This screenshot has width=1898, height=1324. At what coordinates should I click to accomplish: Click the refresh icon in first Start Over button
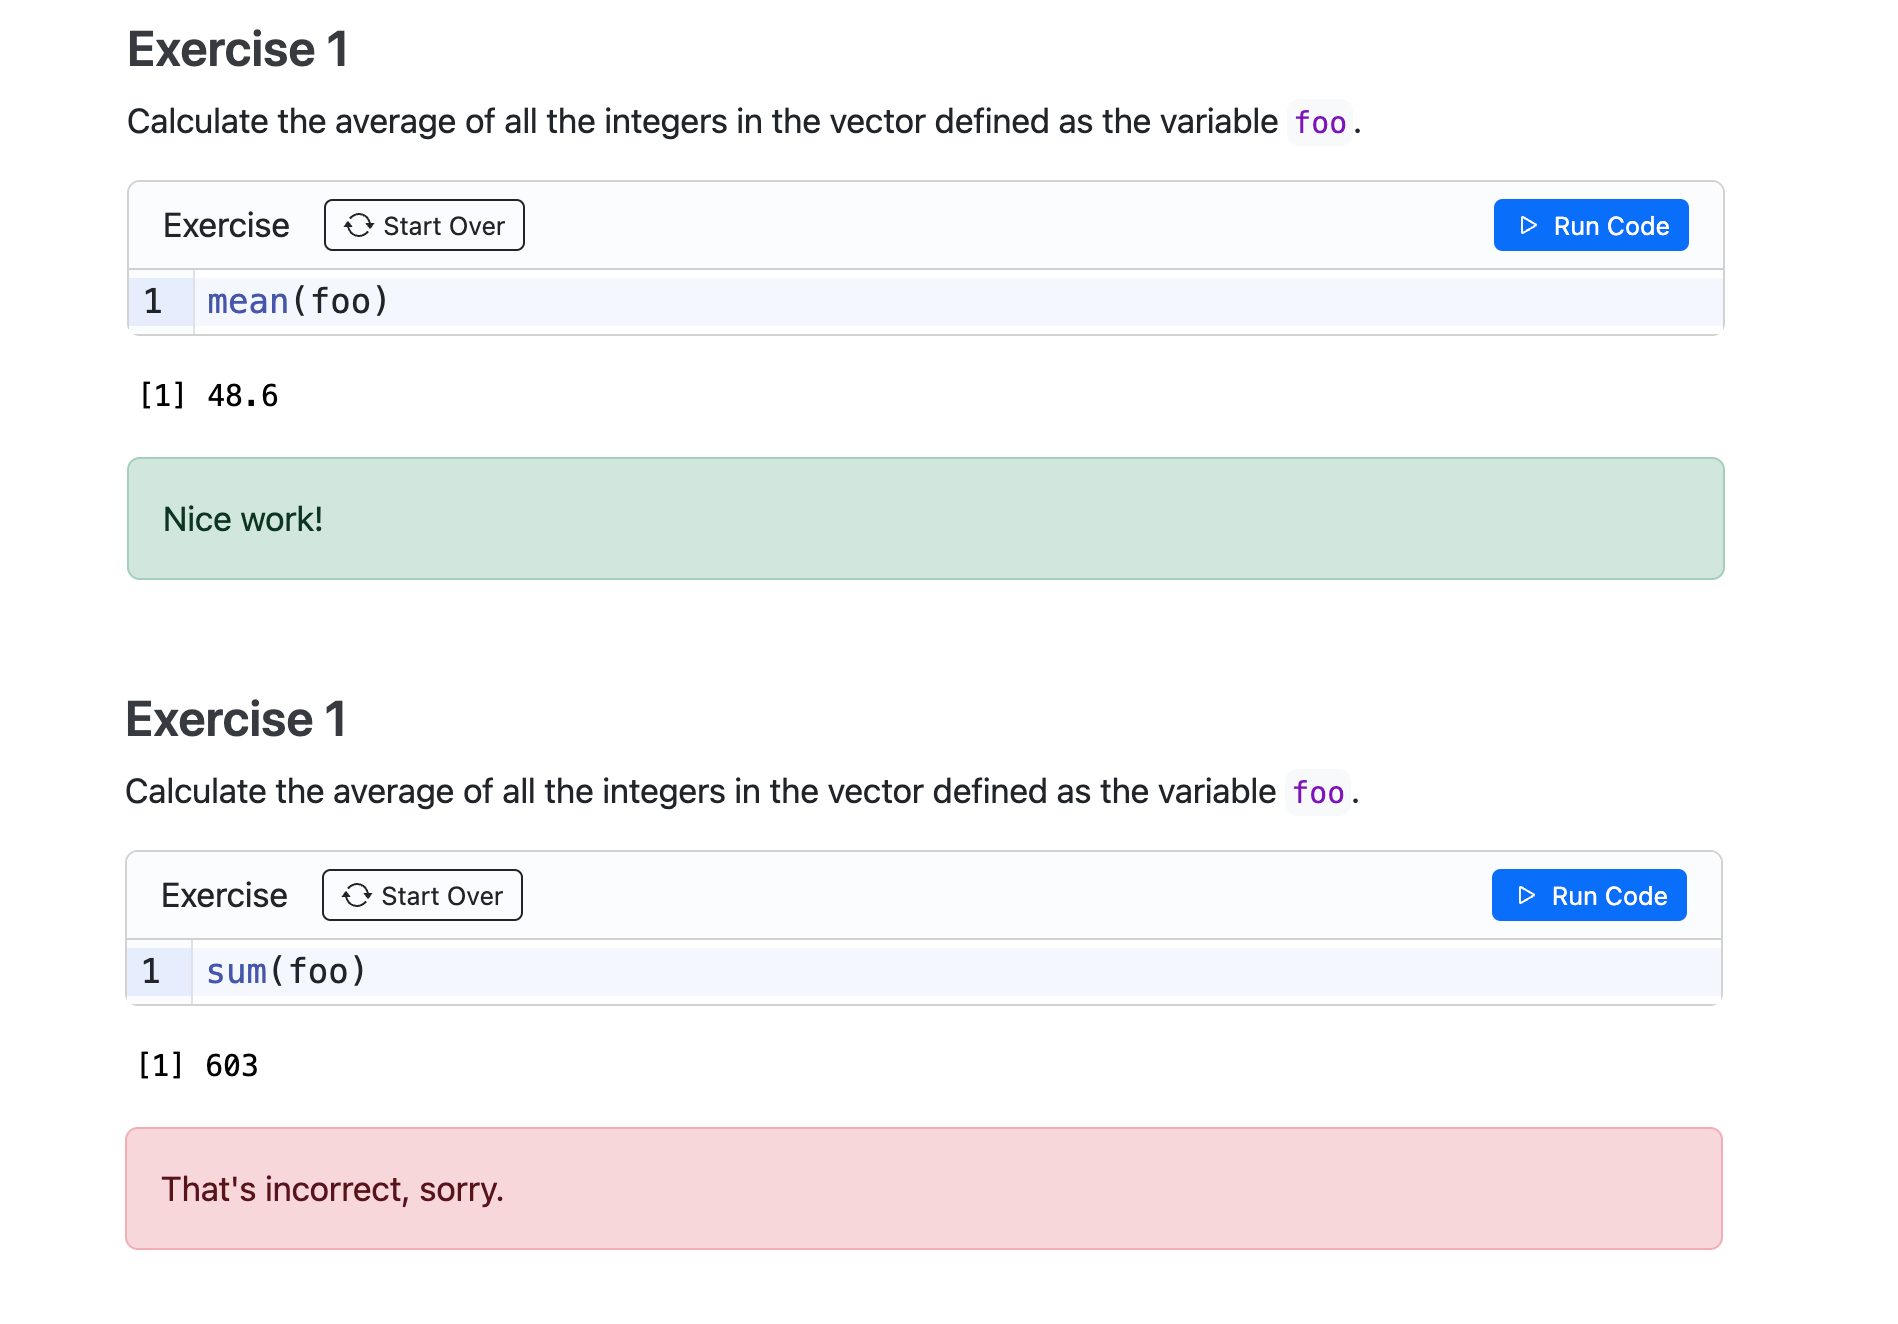click(x=360, y=225)
